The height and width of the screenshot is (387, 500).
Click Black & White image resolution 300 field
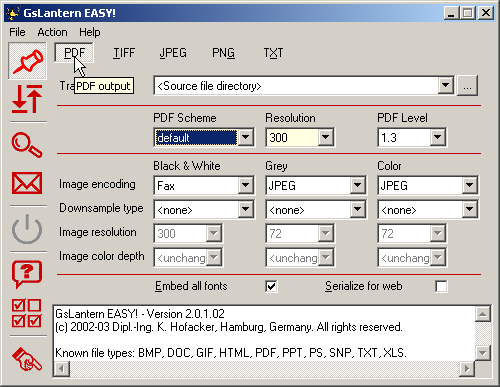[188, 233]
